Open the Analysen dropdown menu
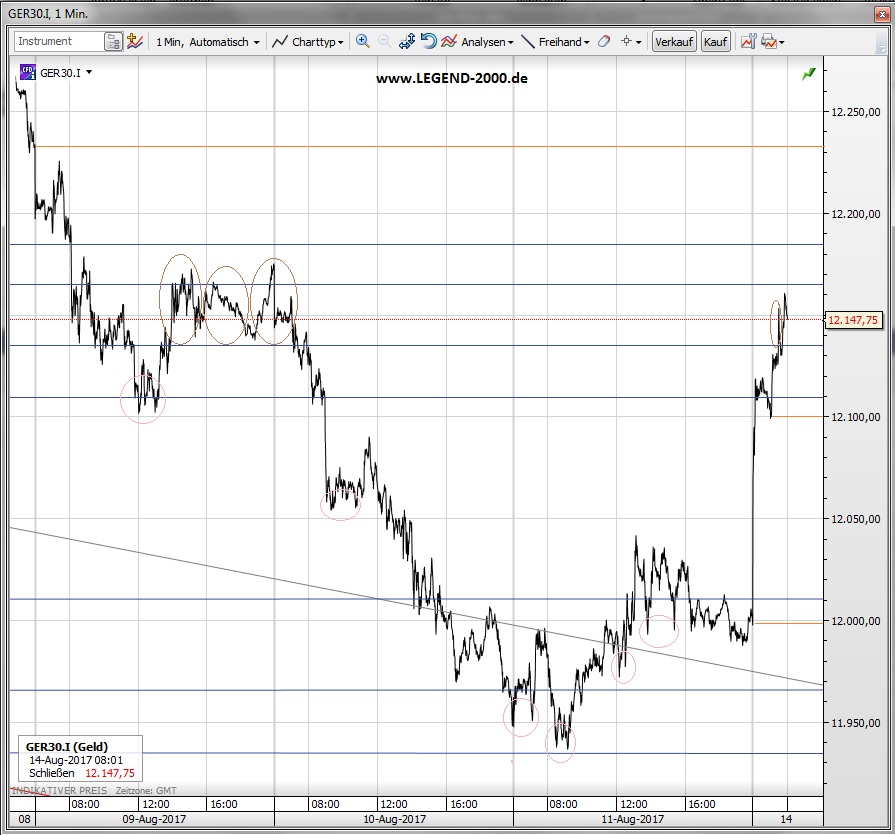The height and width of the screenshot is (835, 895). pos(510,42)
